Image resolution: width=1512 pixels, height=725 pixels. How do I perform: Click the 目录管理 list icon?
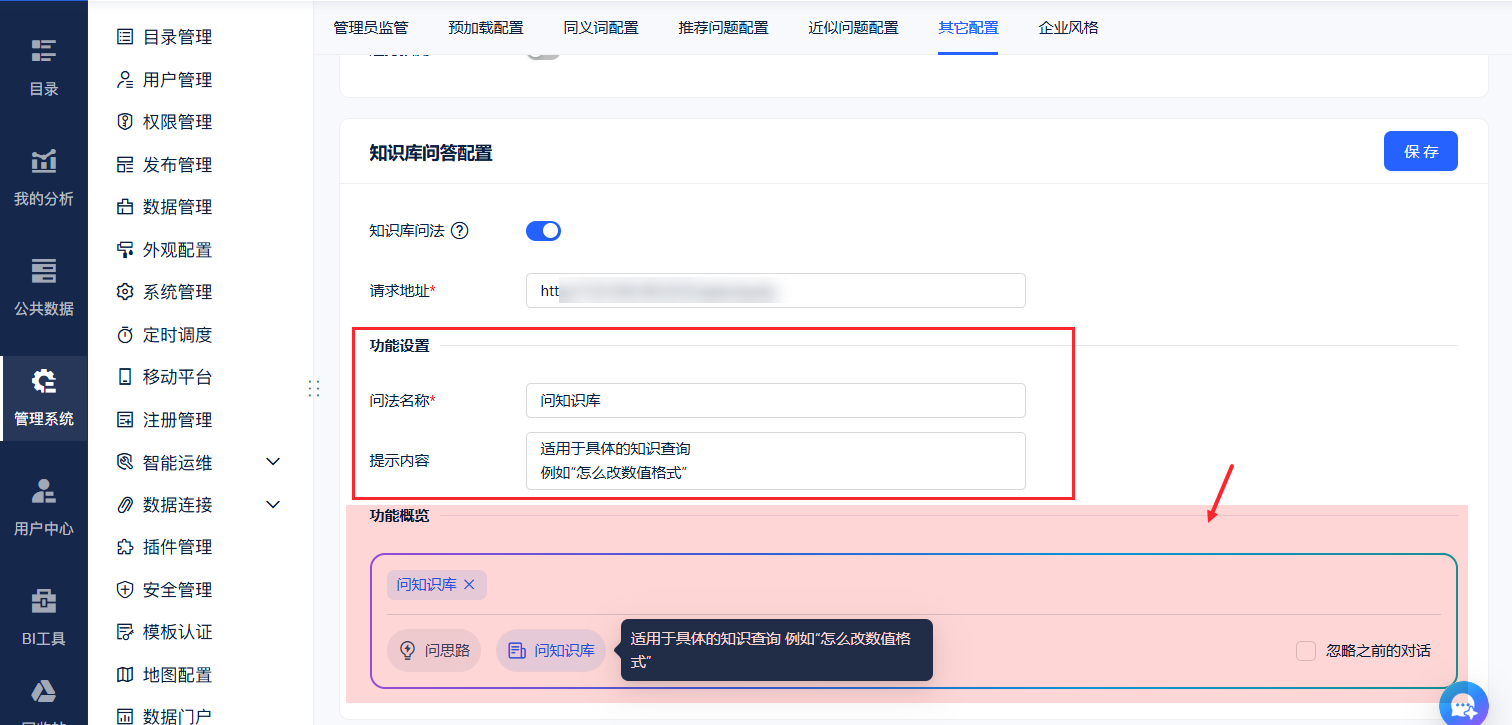tap(125, 37)
